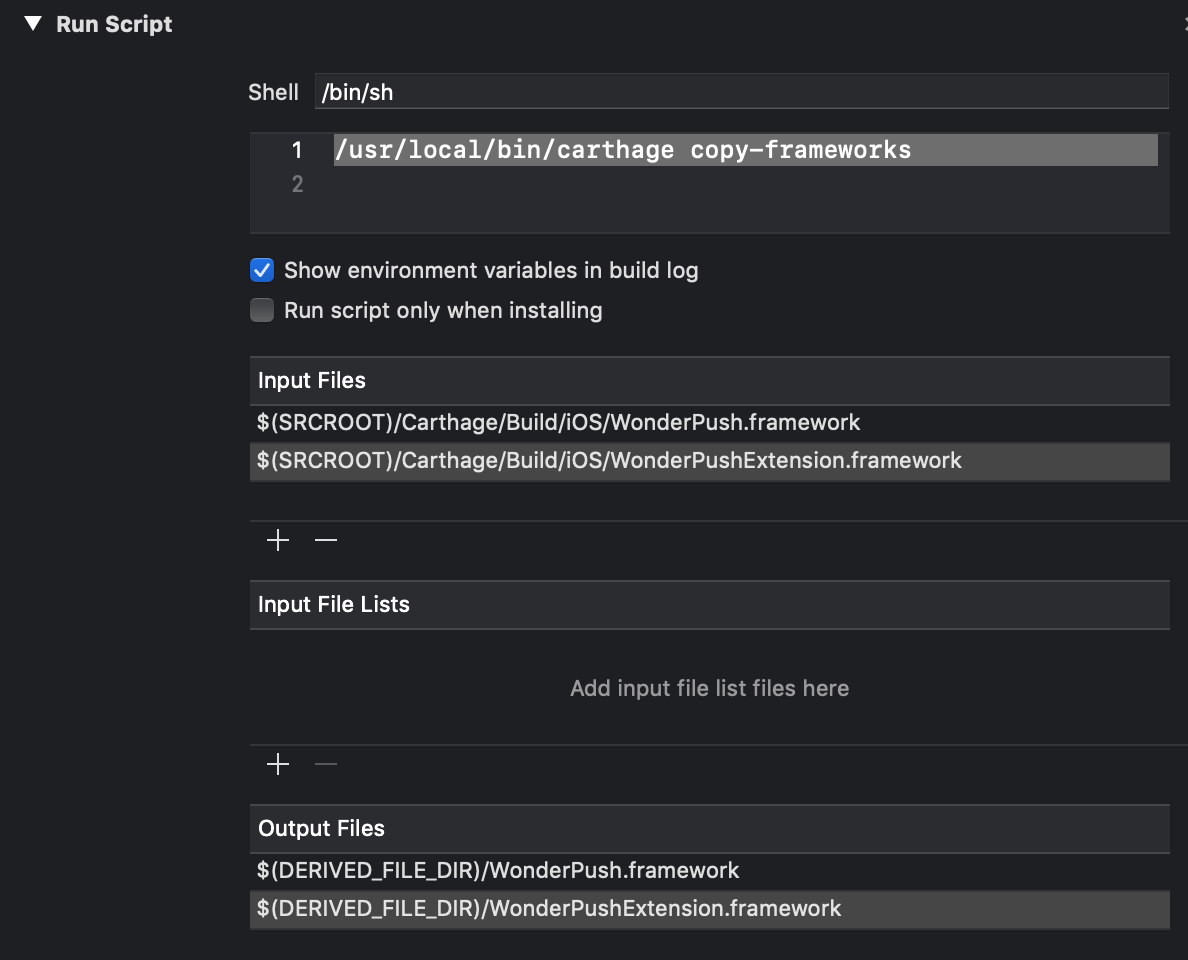Select $(DERIVED_FILE_DIR)/WonderPush.framework output row
Screen dimensions: 1188x960
(709, 871)
